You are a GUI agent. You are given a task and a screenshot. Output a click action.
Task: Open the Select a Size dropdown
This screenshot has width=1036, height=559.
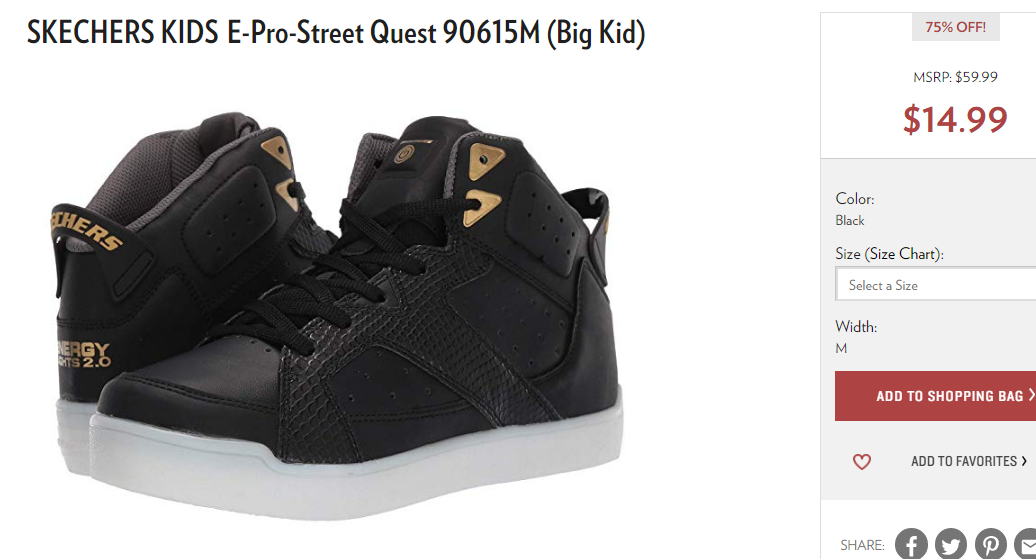tap(936, 284)
